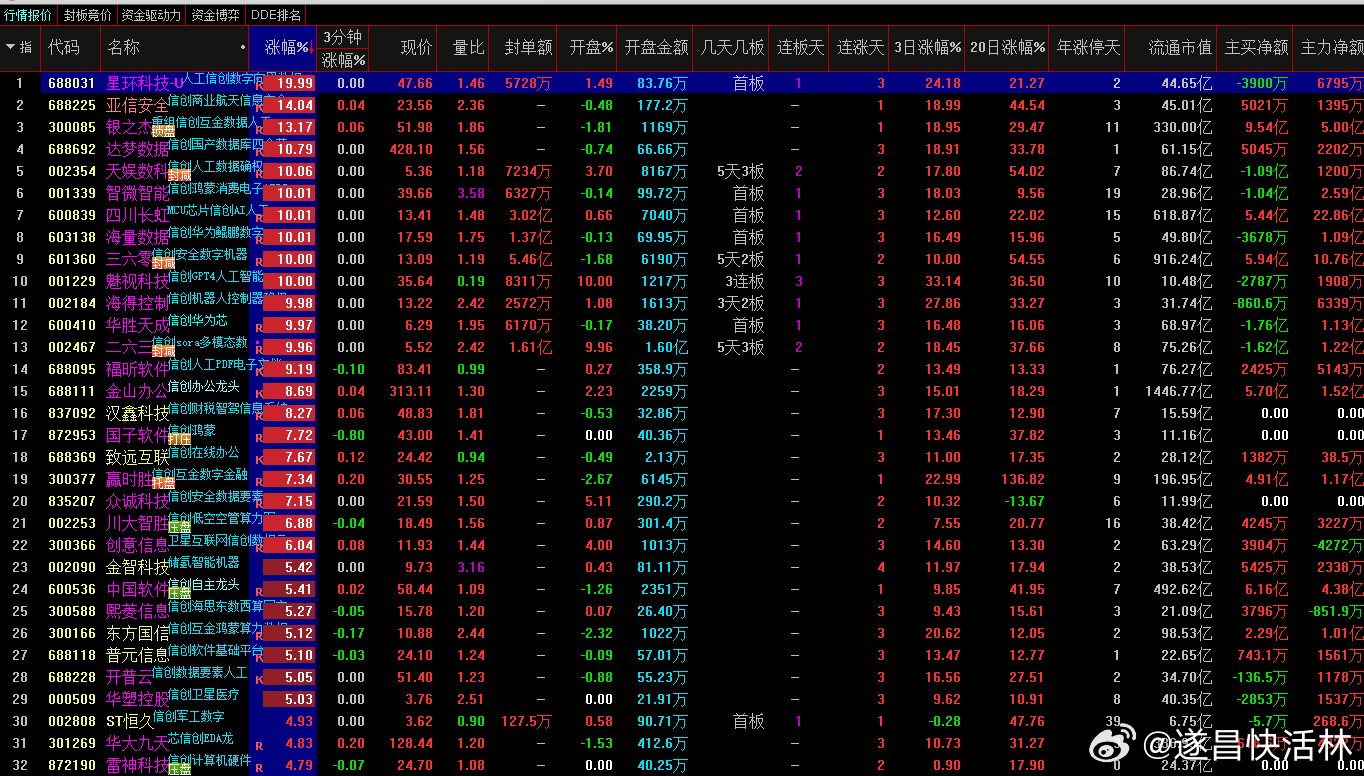This screenshot has height=776, width=1364.
Task: Select stock code 603138
Action: (72, 237)
